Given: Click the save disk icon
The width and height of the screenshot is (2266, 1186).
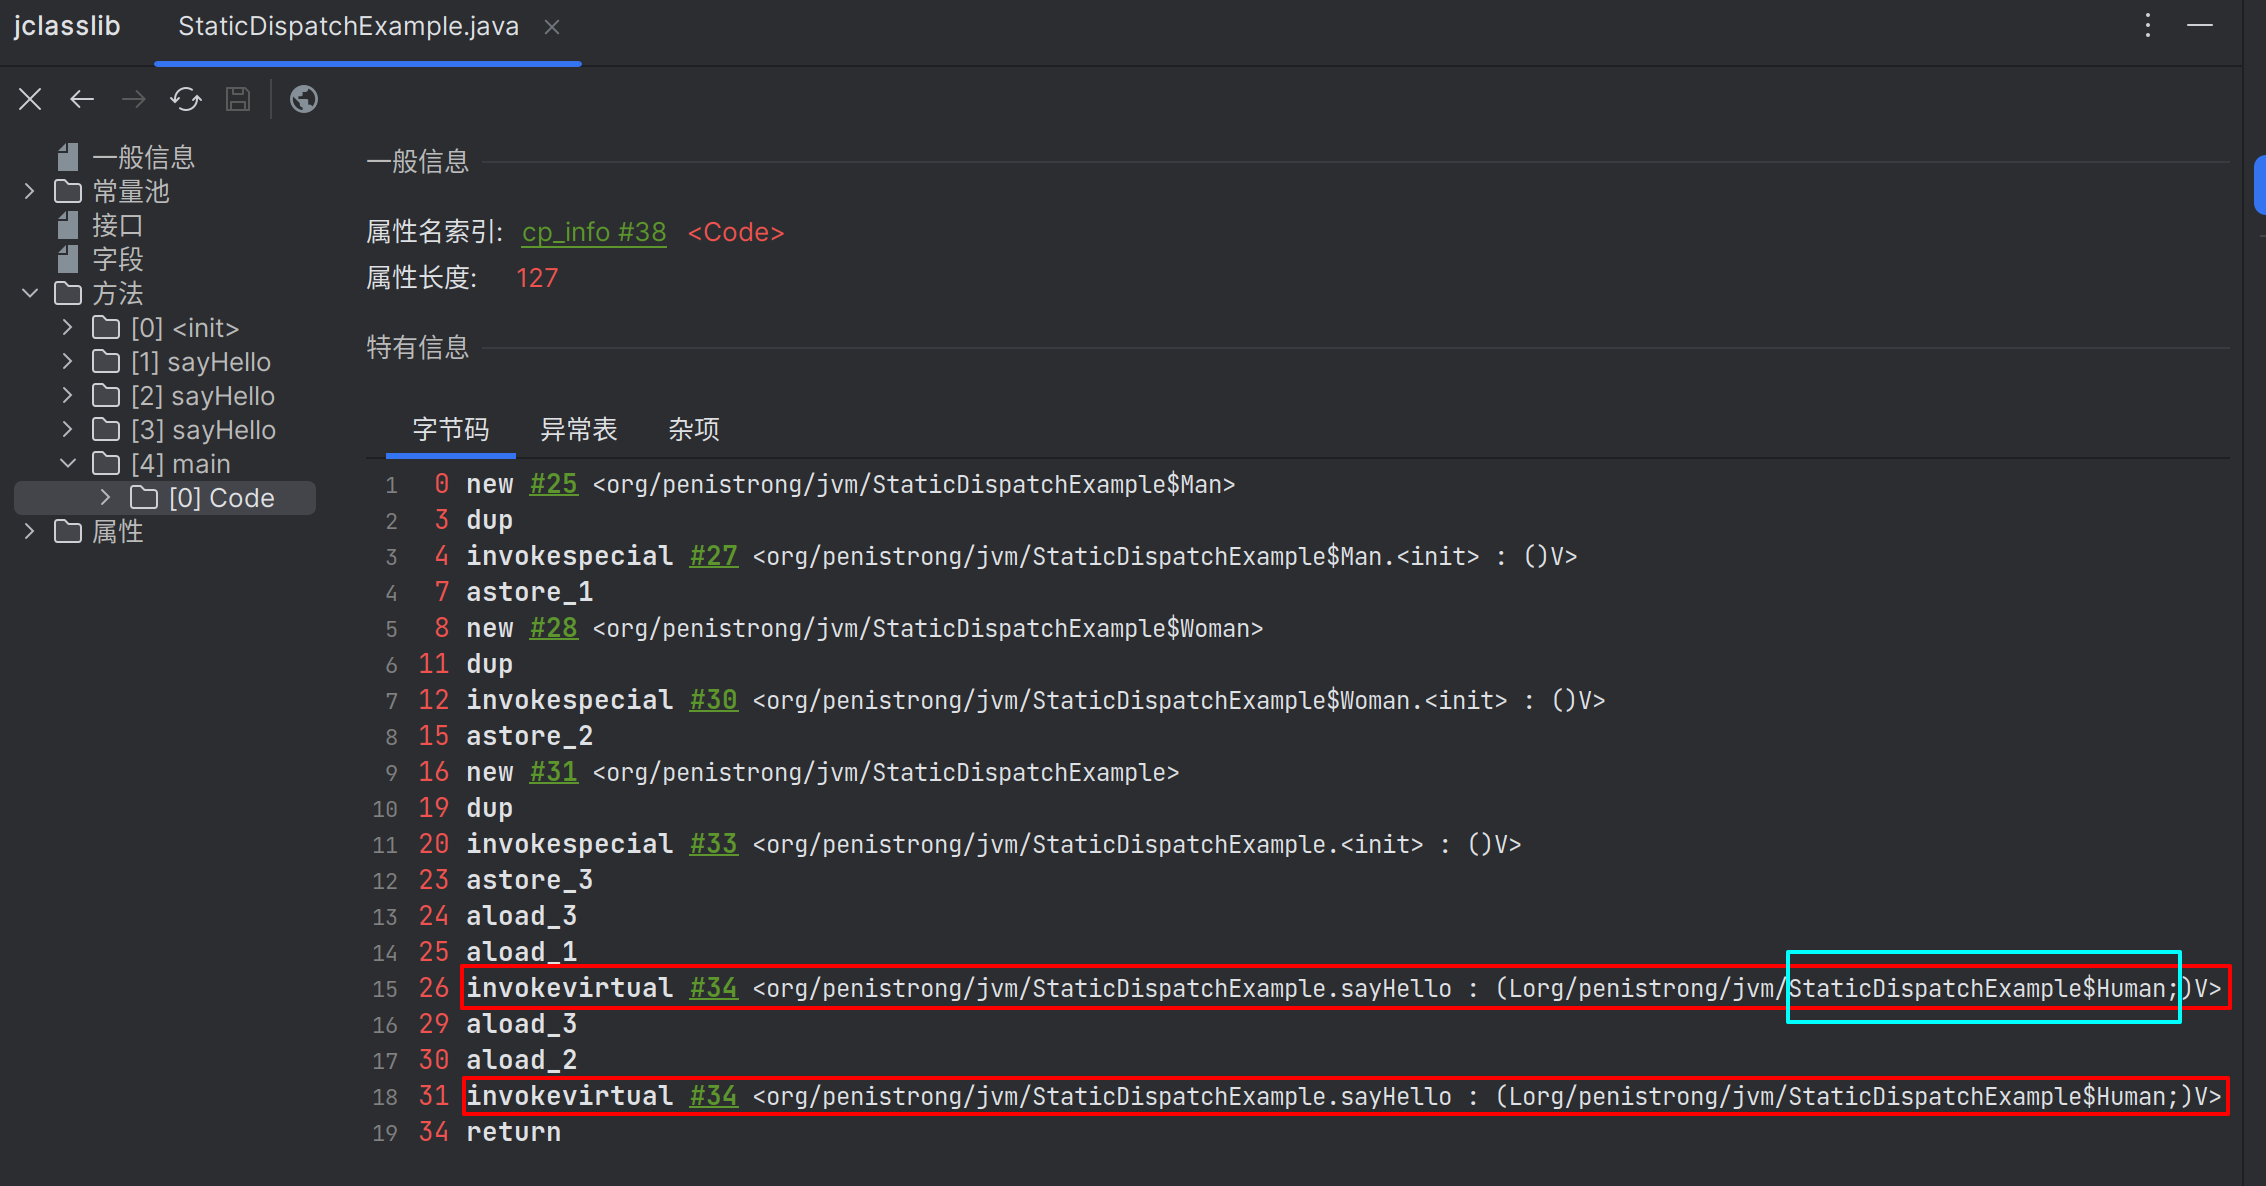Looking at the screenshot, I should point(238,99).
